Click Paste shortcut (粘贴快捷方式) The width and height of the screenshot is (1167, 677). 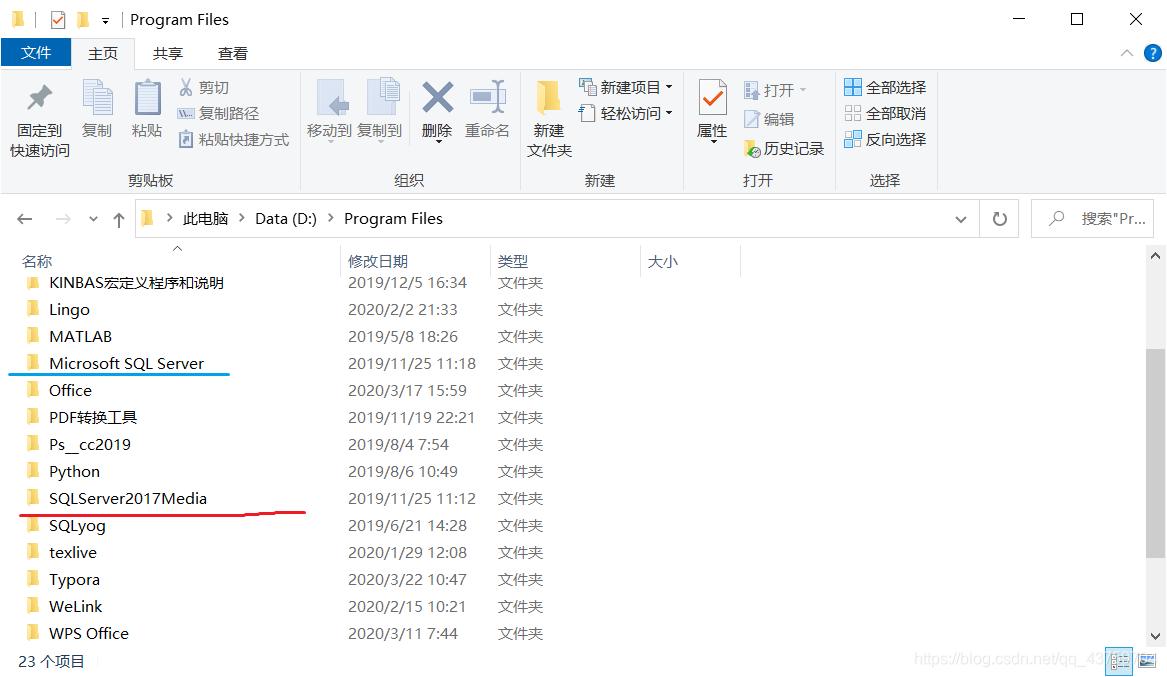(234, 140)
